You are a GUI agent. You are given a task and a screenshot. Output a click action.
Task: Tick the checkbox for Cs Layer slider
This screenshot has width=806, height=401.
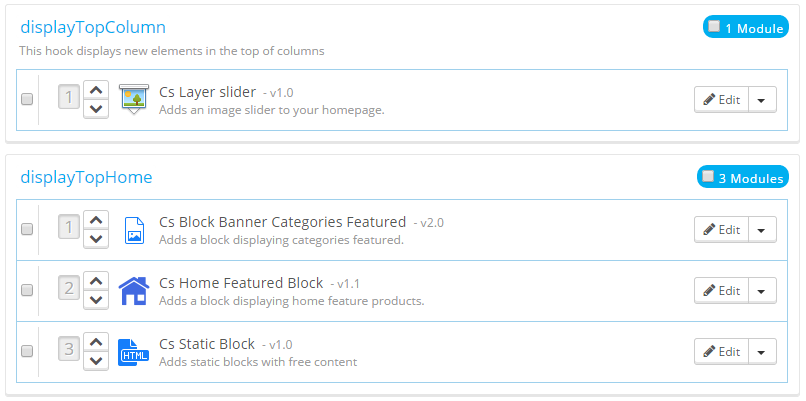tap(27, 99)
